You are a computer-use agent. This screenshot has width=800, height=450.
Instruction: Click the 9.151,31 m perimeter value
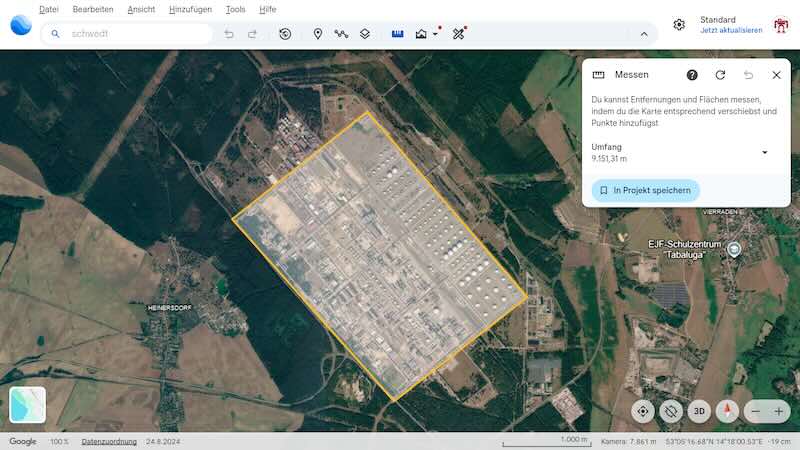[609, 159]
